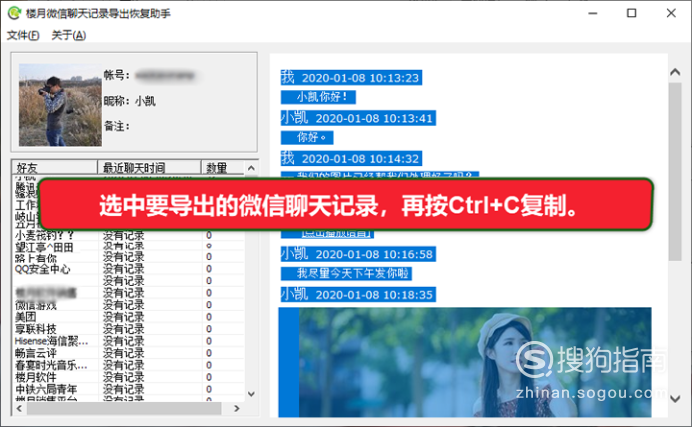This screenshot has height=427, width=692.
Task: Select friend row QQ安全中心
Action: point(128,269)
